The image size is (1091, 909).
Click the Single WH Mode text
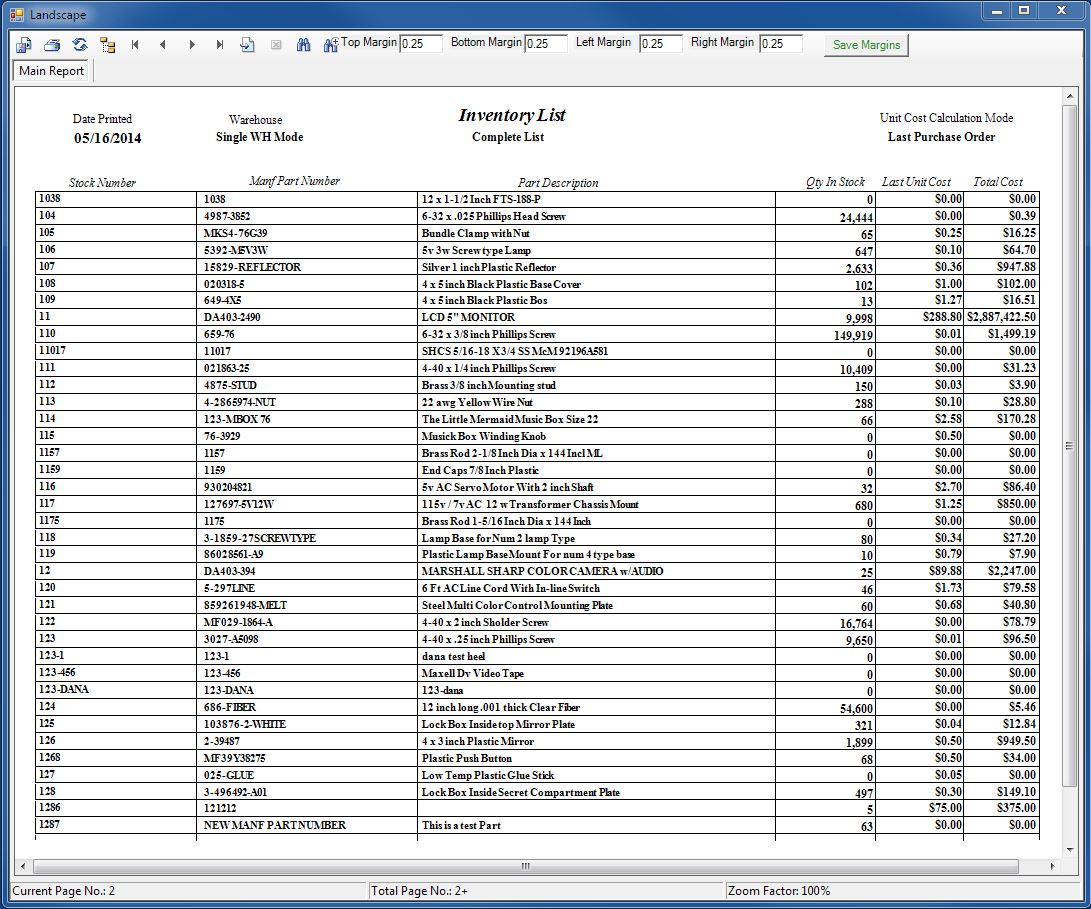tap(260, 137)
